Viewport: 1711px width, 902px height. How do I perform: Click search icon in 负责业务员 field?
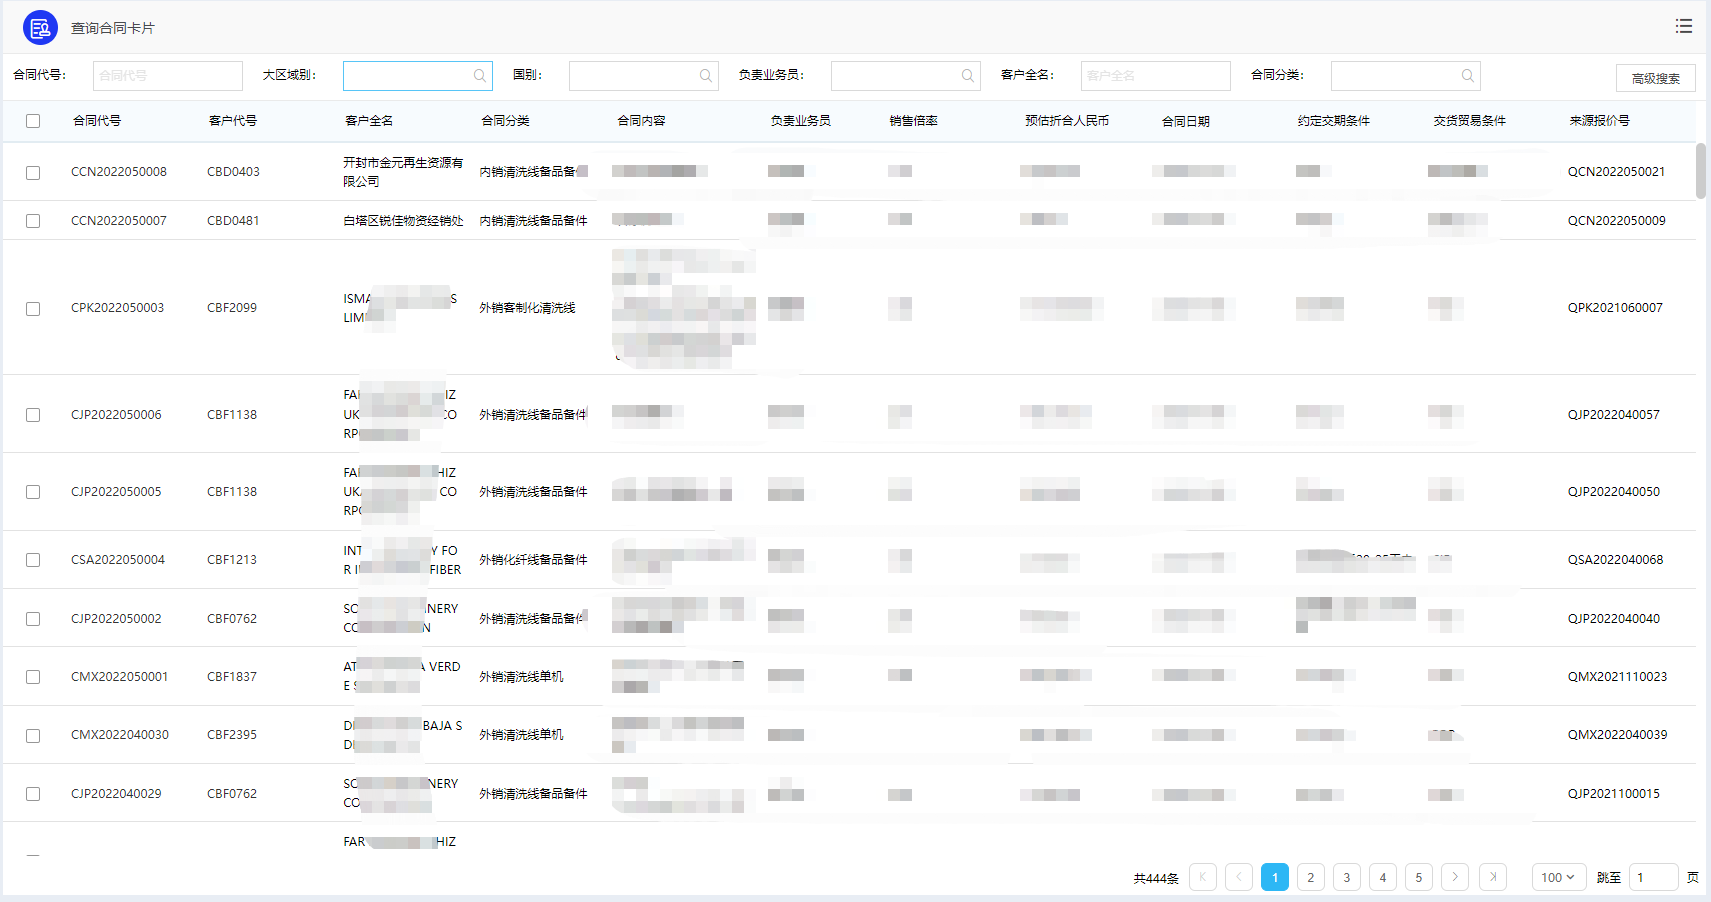[968, 76]
